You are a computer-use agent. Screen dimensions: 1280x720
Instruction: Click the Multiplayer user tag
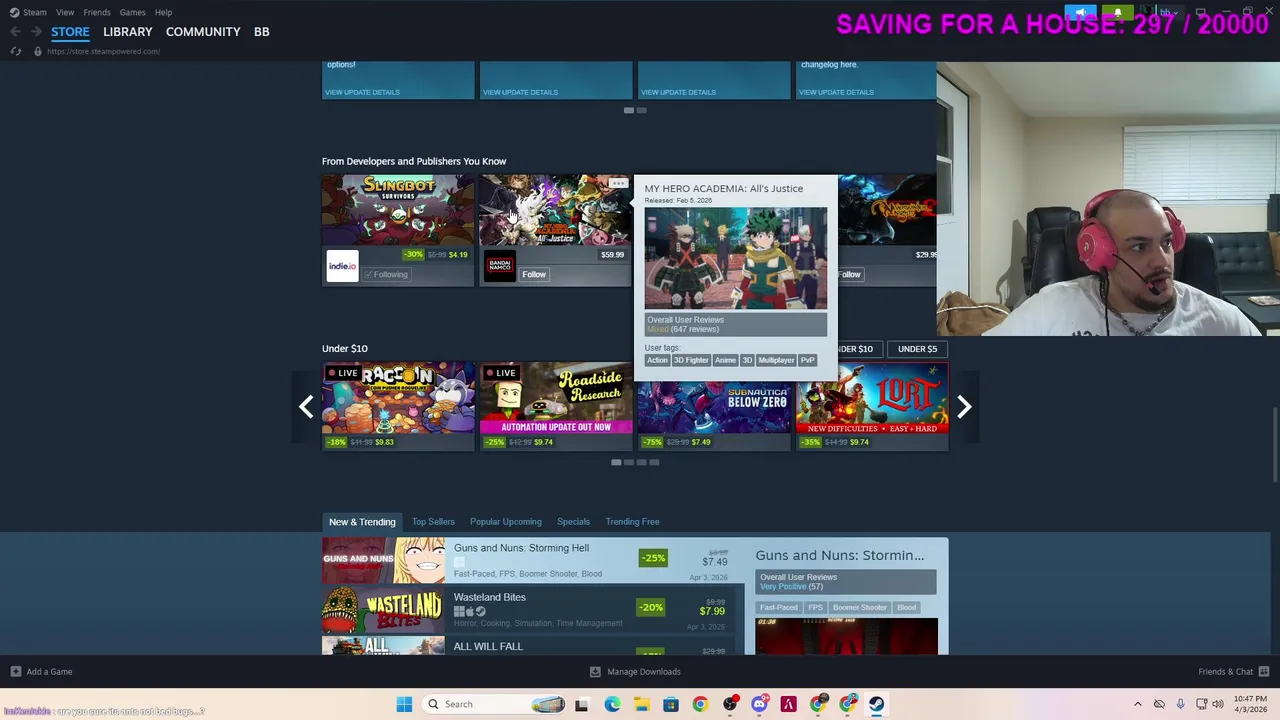click(x=776, y=360)
